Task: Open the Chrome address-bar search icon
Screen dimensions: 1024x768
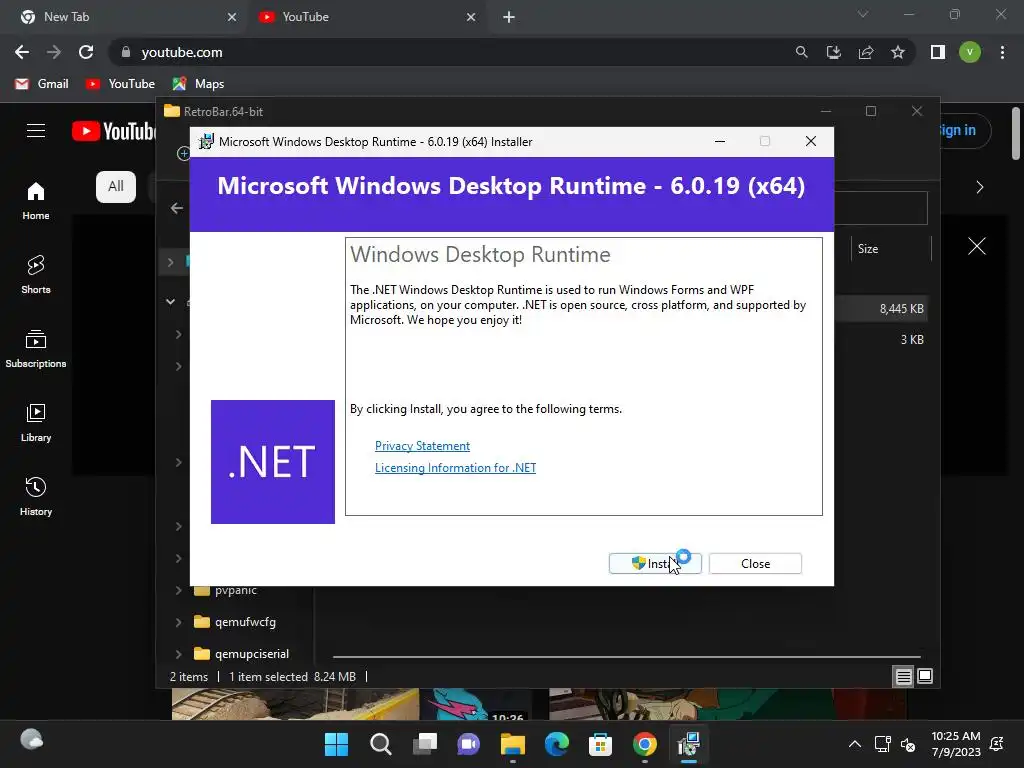Action: (x=801, y=52)
